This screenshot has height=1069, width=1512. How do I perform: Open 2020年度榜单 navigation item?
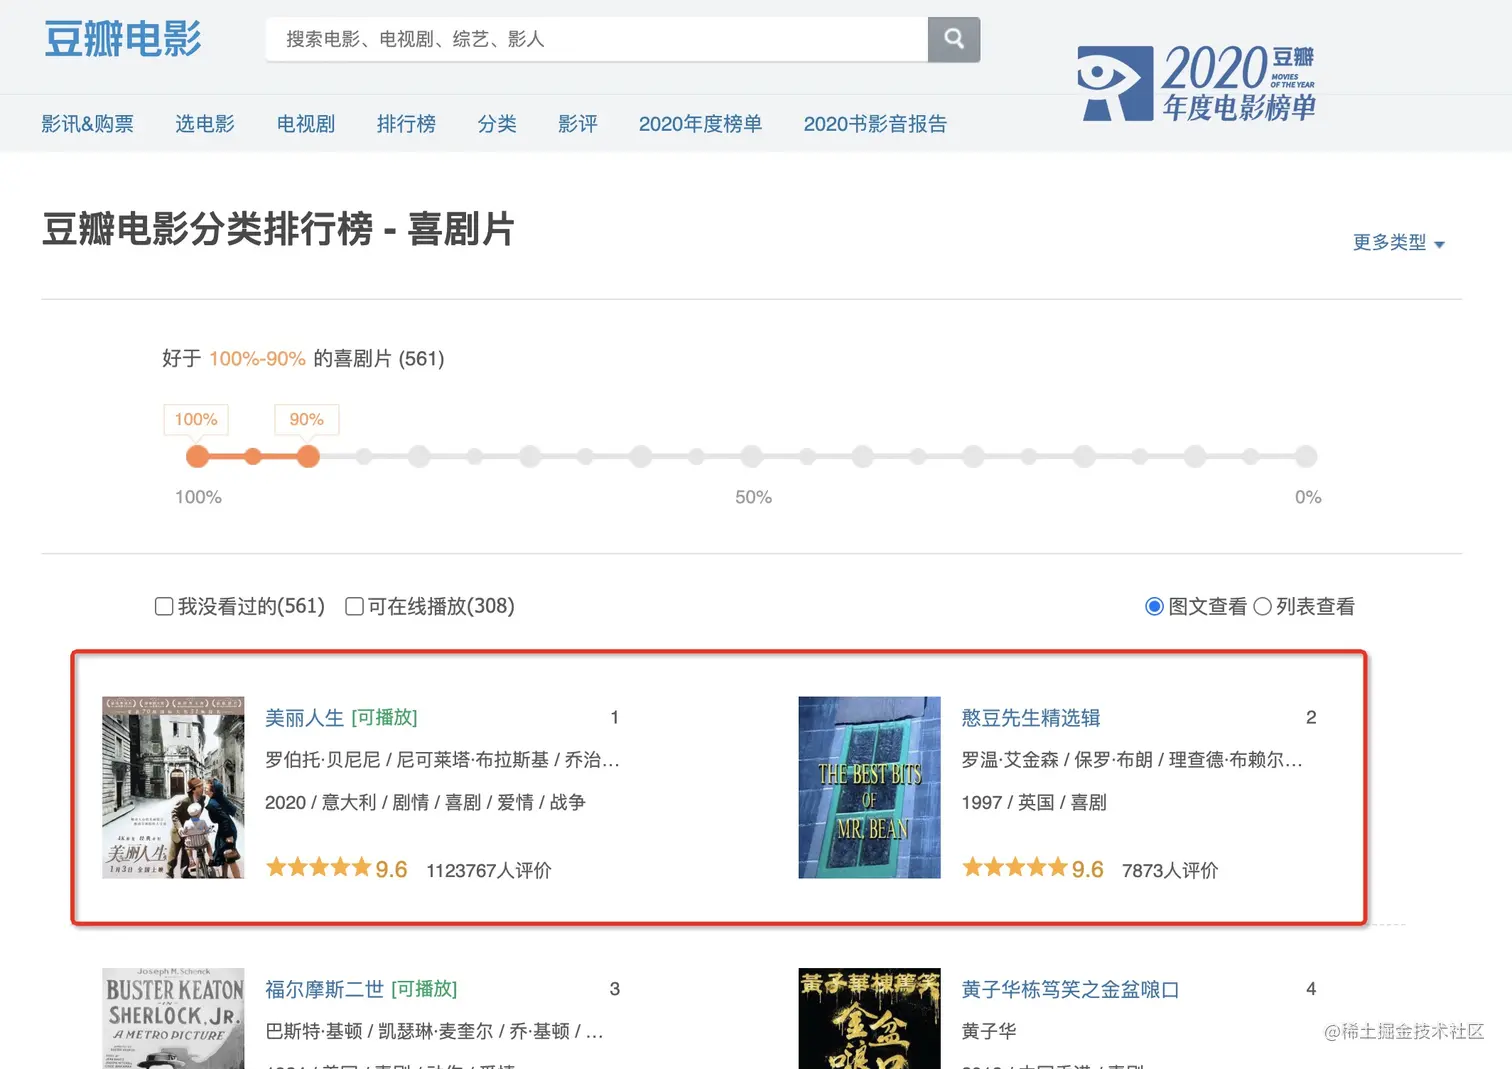coord(700,124)
